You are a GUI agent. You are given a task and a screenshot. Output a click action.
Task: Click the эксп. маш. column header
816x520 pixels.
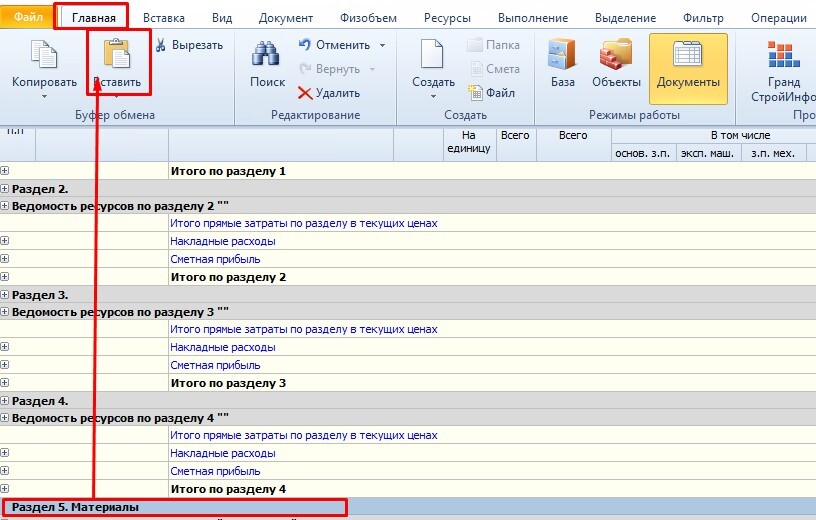click(x=707, y=153)
